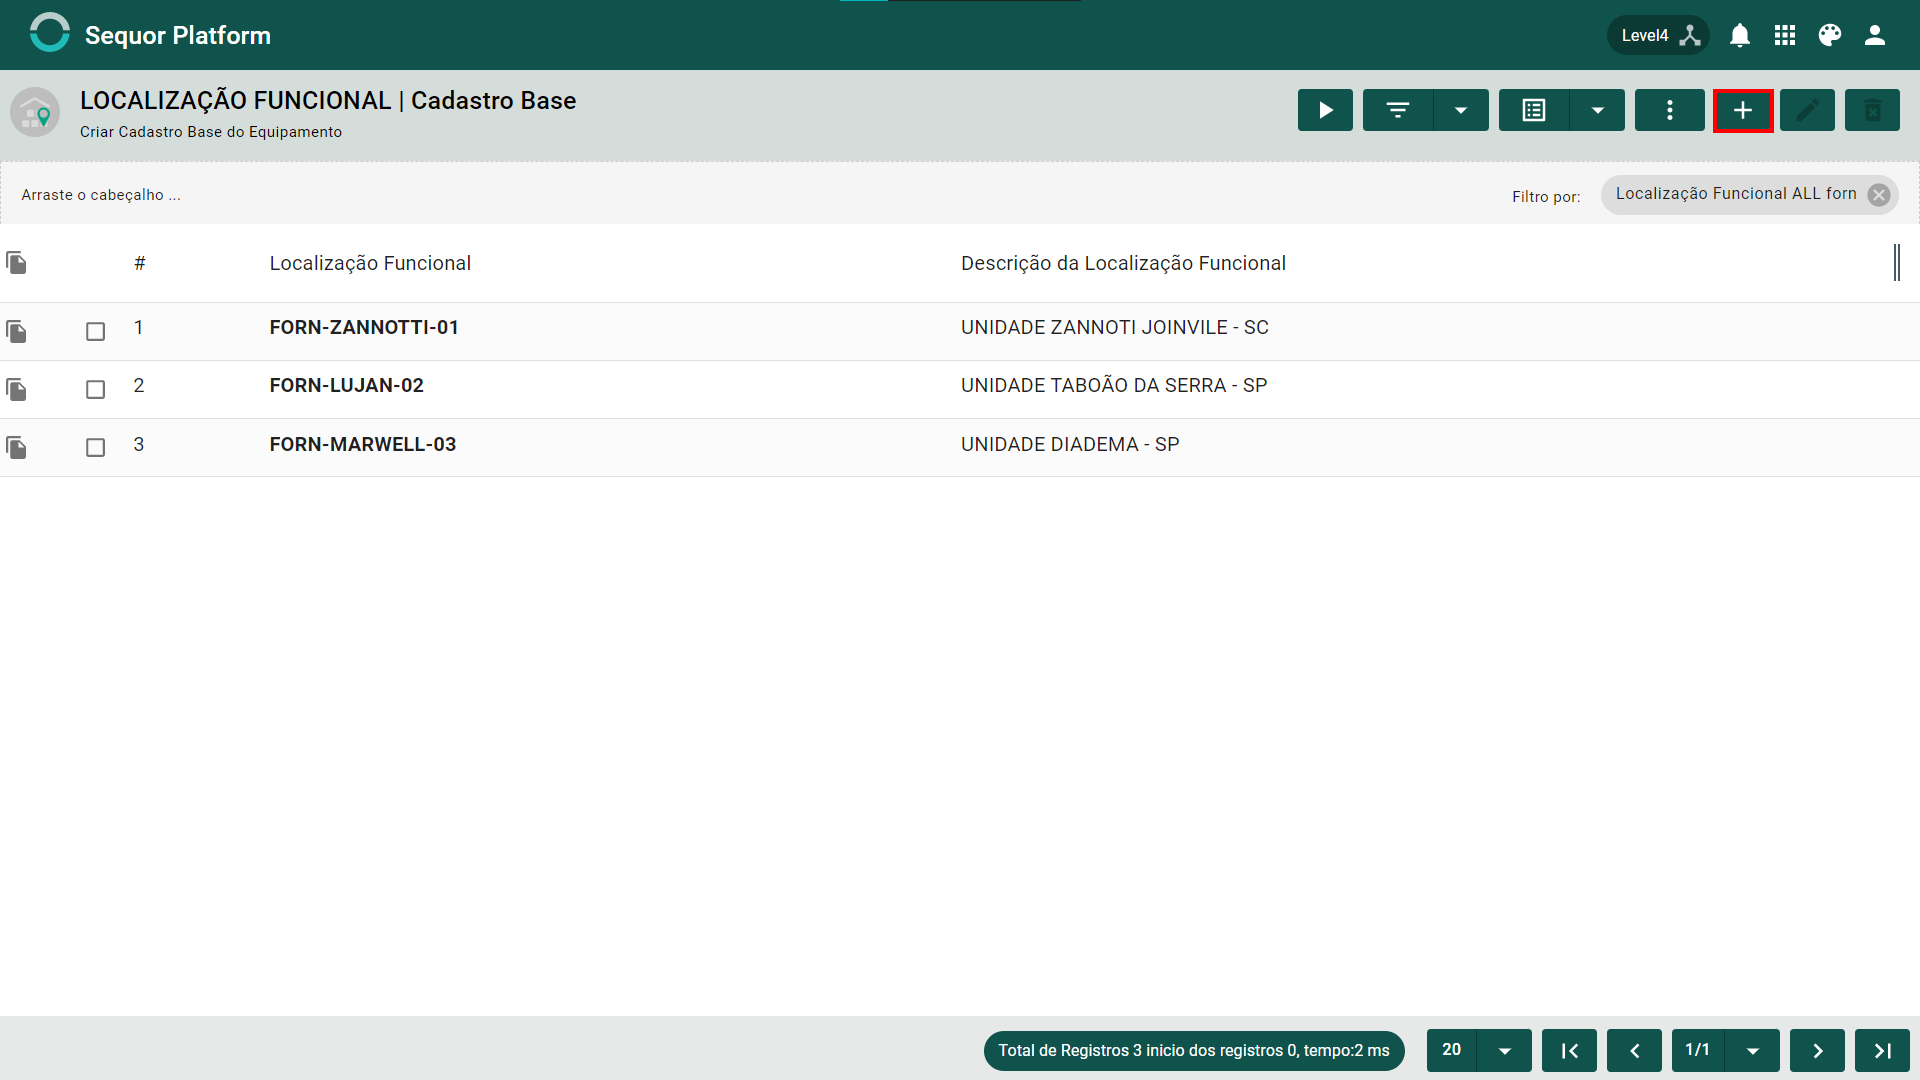Select the FORN-ZANNOTTI-01 row checkbox

tap(95, 331)
